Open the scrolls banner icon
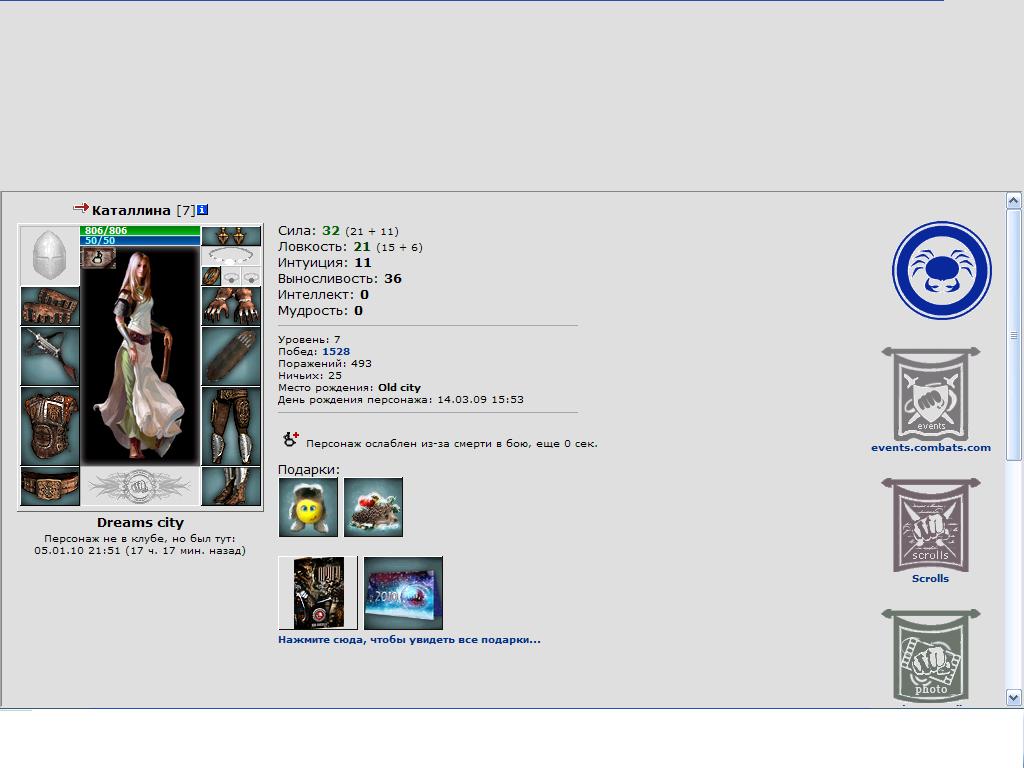 pos(931,526)
